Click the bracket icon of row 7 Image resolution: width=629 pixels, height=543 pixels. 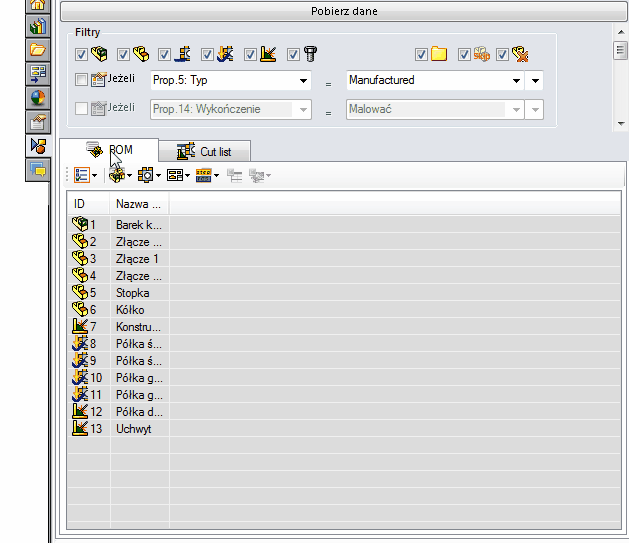point(80,326)
